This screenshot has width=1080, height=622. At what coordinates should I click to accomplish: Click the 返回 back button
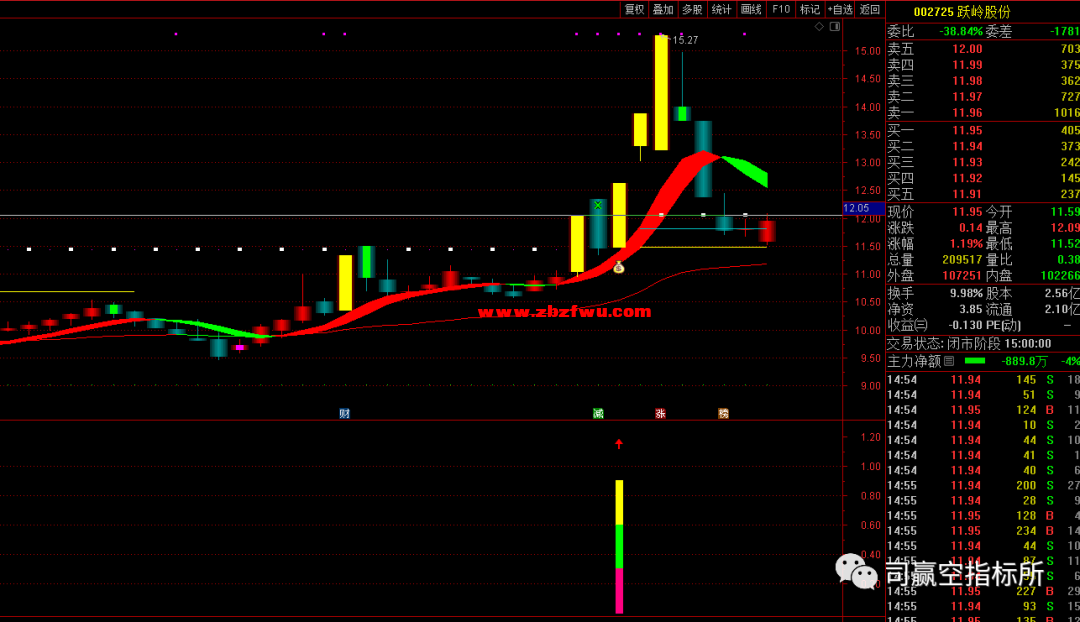coord(869,10)
